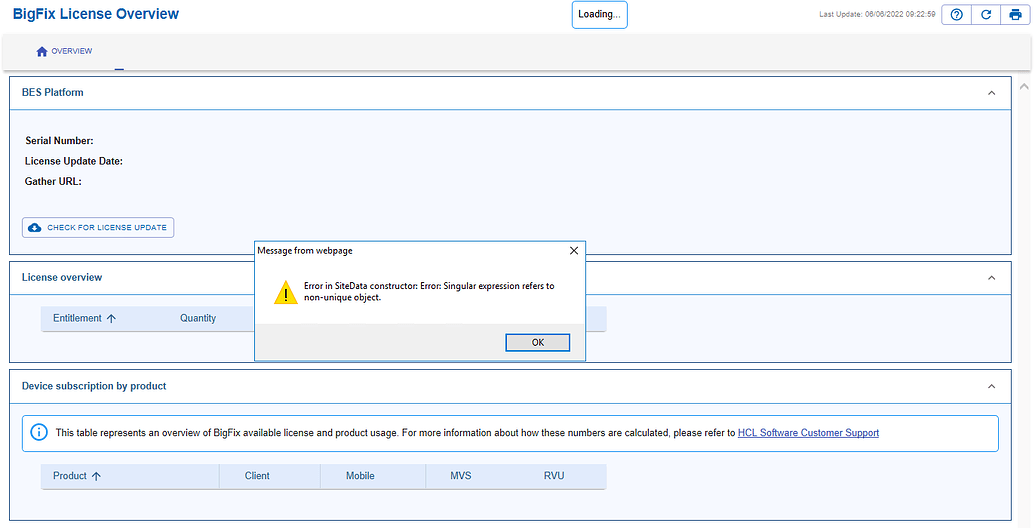Click the Gather URL label
The image size is (1035, 528).
point(53,182)
